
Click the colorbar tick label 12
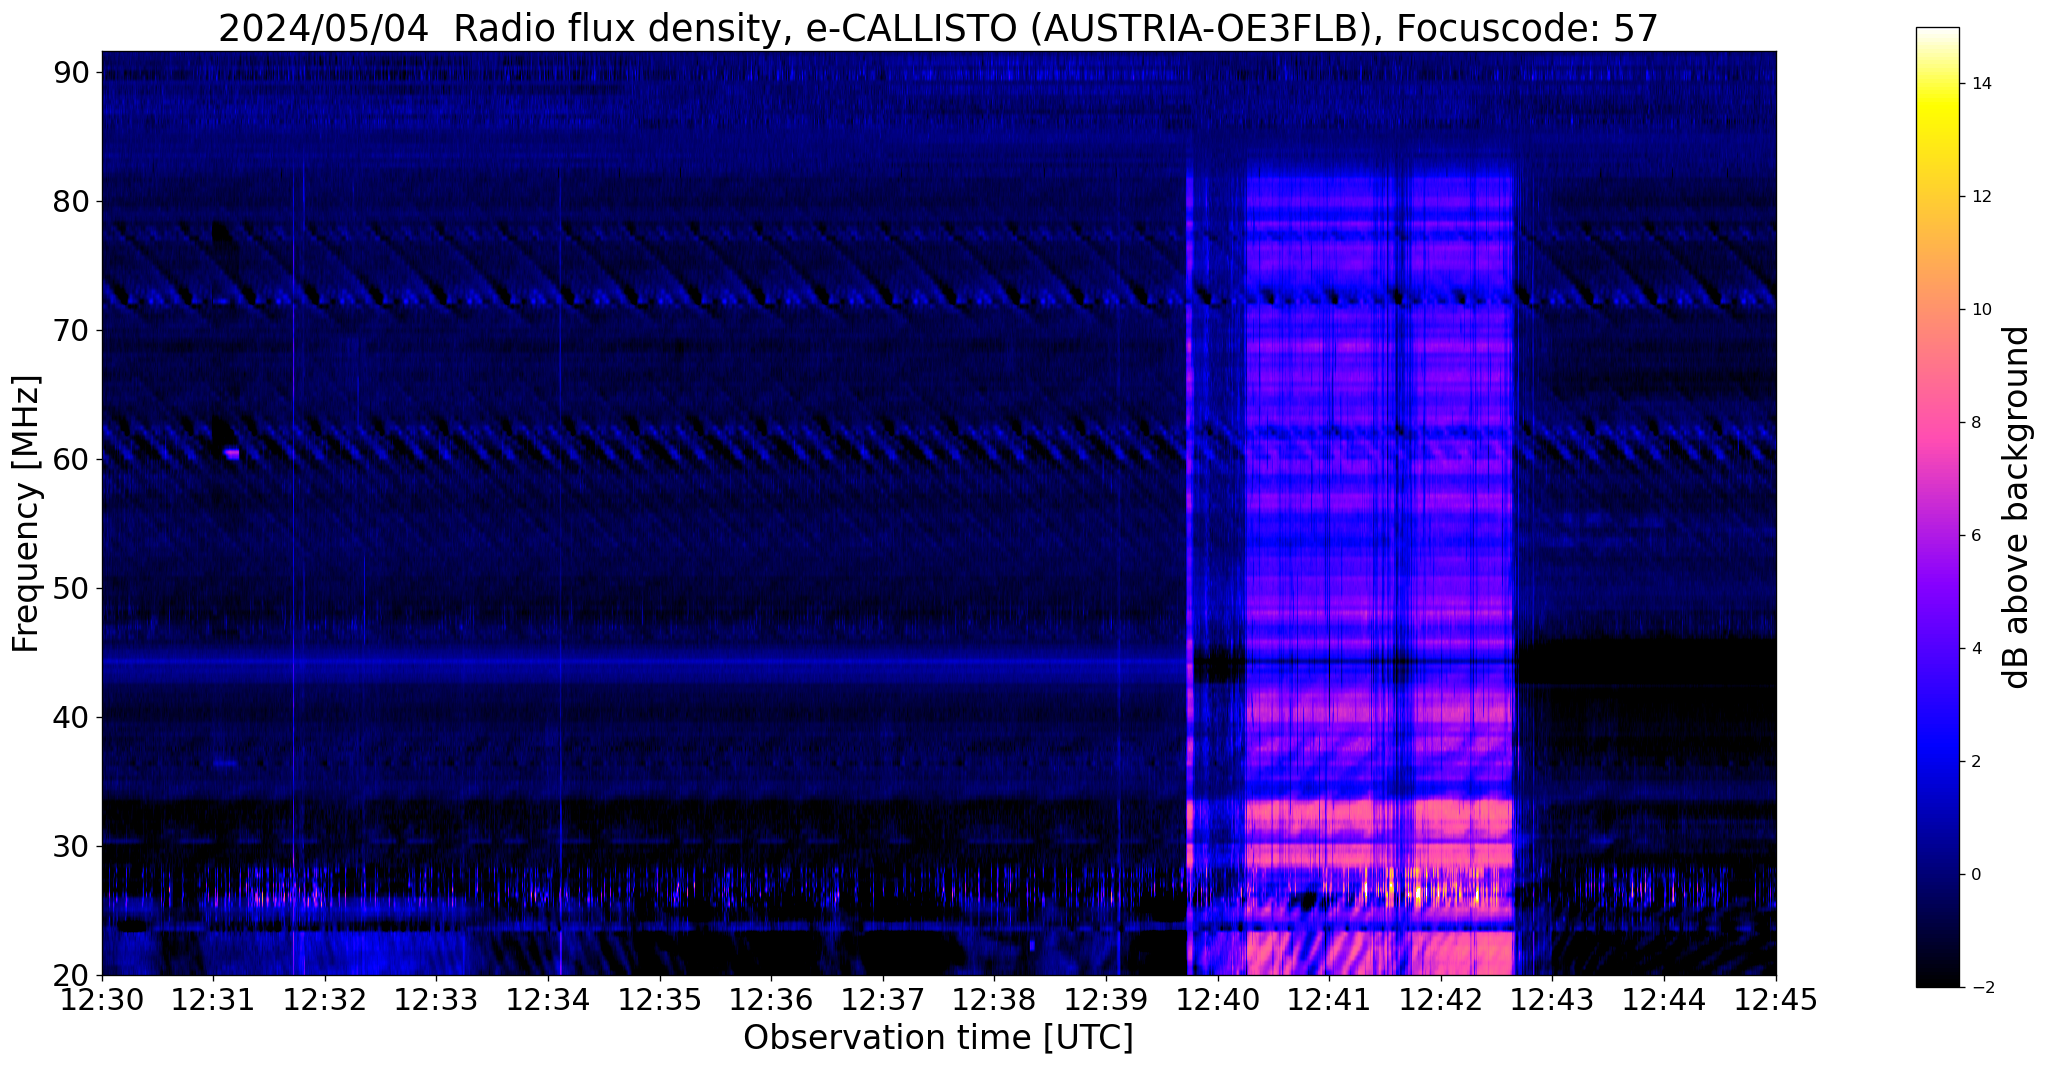pyautogui.click(x=1980, y=197)
